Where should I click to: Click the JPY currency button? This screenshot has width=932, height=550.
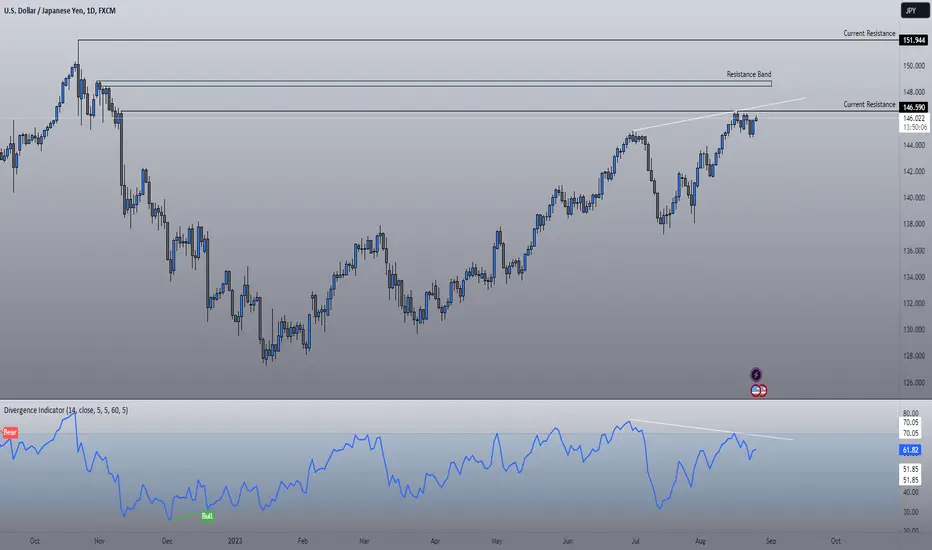coord(914,11)
